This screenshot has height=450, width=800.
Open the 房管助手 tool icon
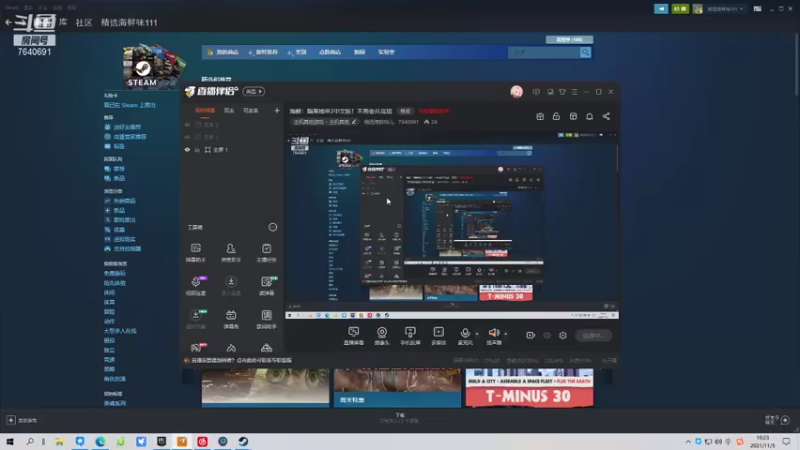click(x=231, y=253)
